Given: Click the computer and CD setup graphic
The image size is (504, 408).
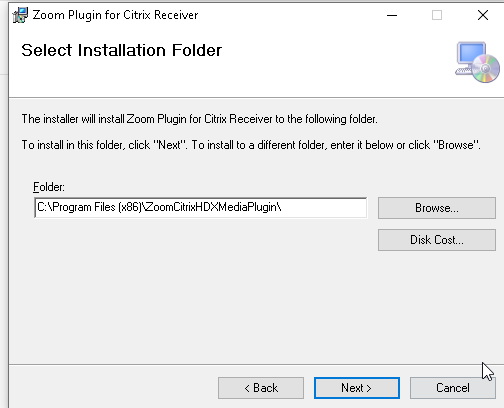Looking at the screenshot, I should (x=477, y=62).
